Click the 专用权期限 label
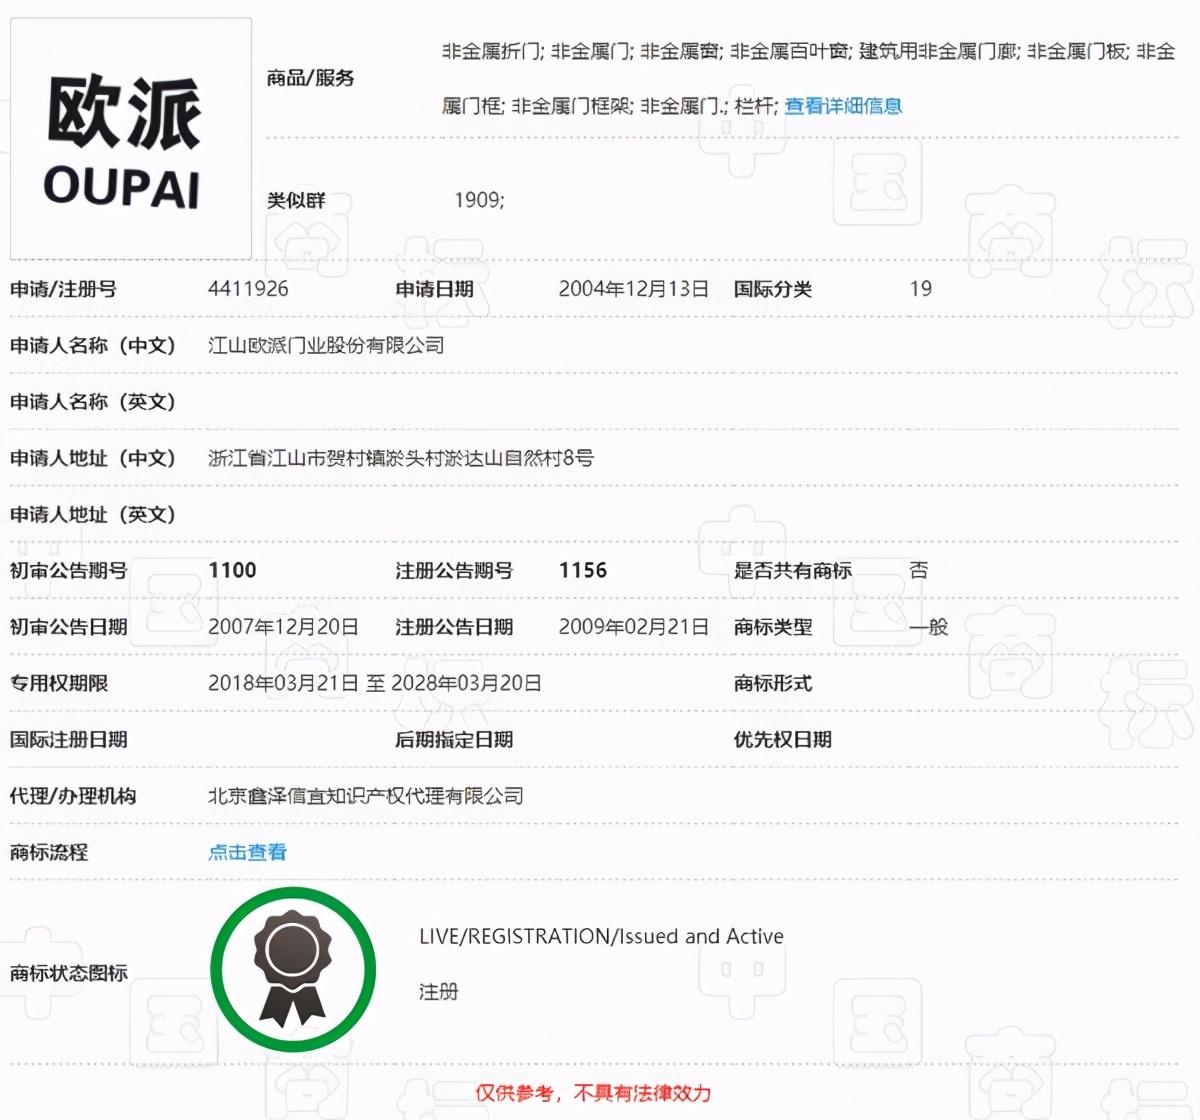Viewport: 1200px width, 1120px height. (59, 683)
